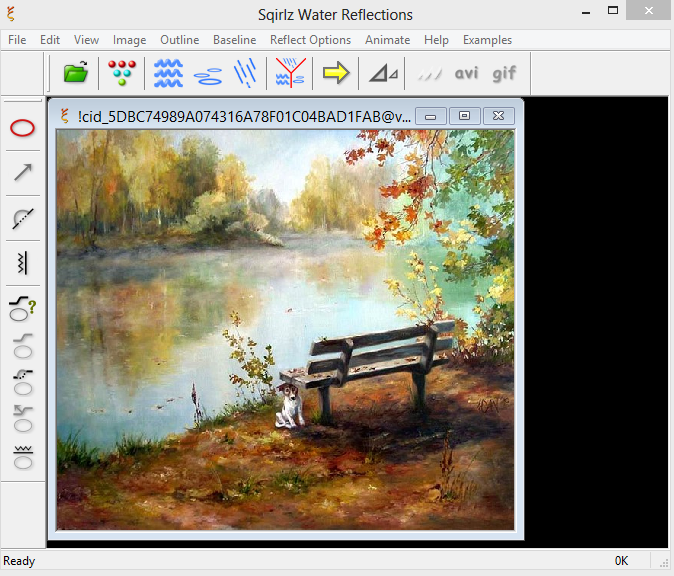674x576 pixels.
Task: Save animation as gif
Action: 504,74
